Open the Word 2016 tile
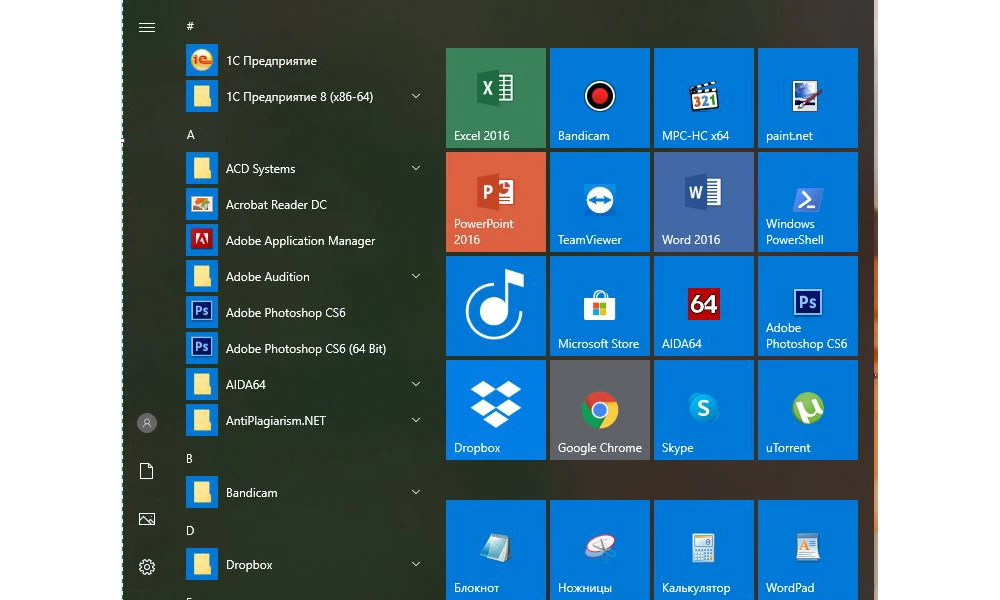 tap(703, 201)
